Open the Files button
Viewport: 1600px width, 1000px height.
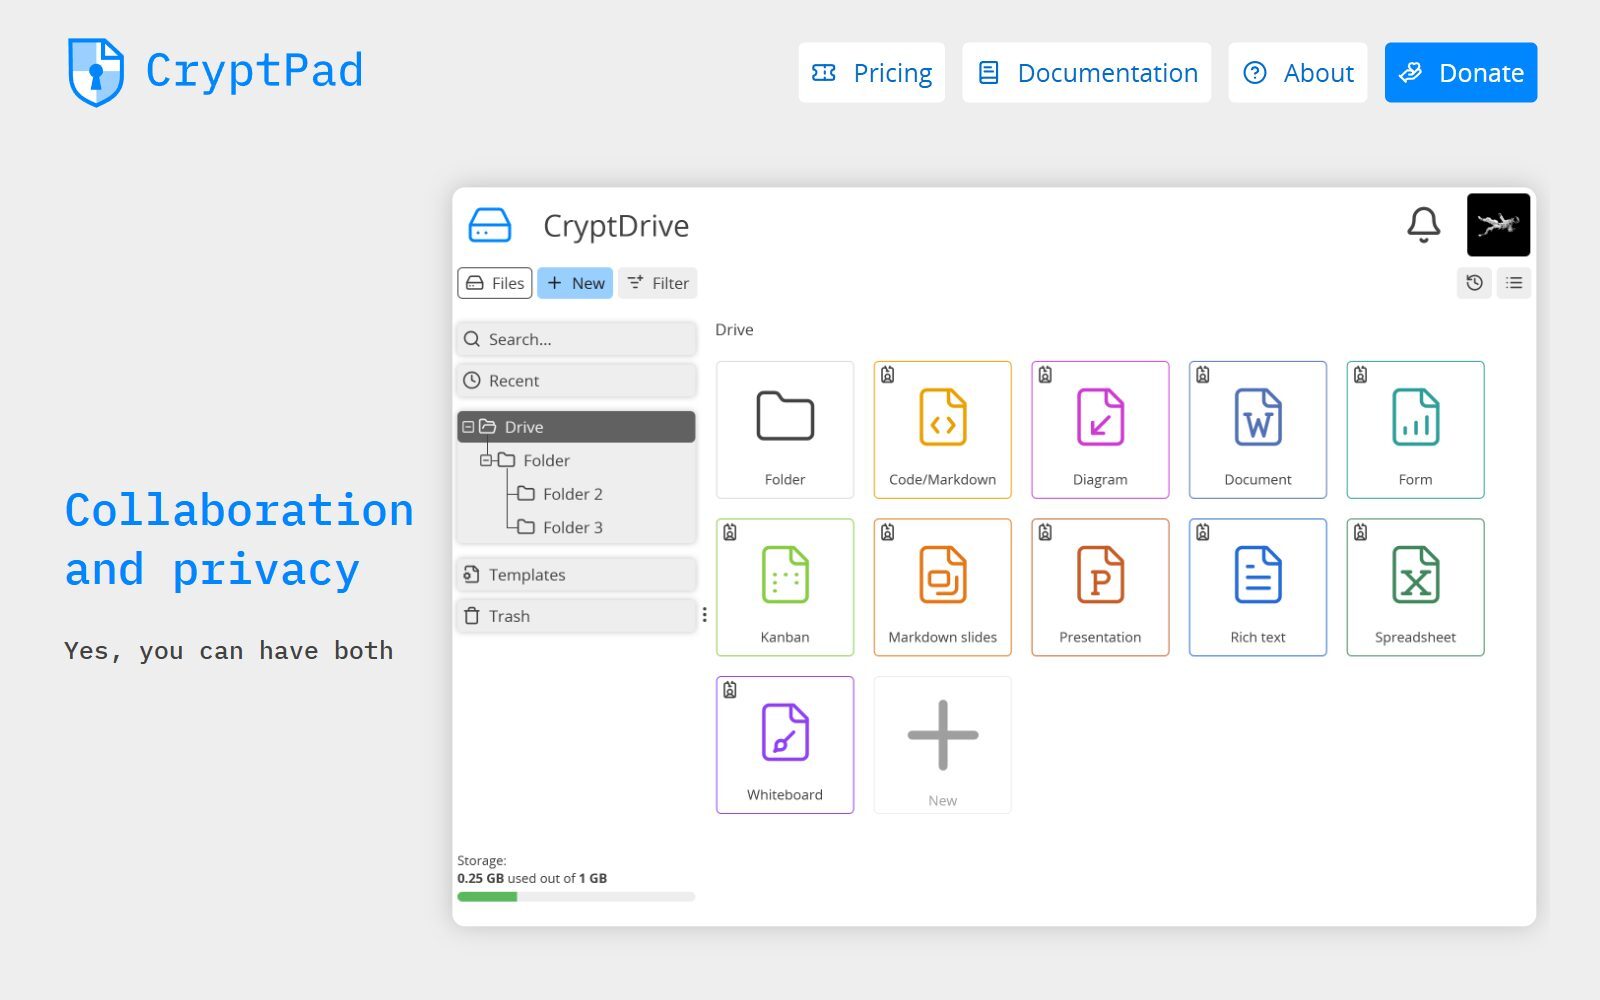(495, 283)
